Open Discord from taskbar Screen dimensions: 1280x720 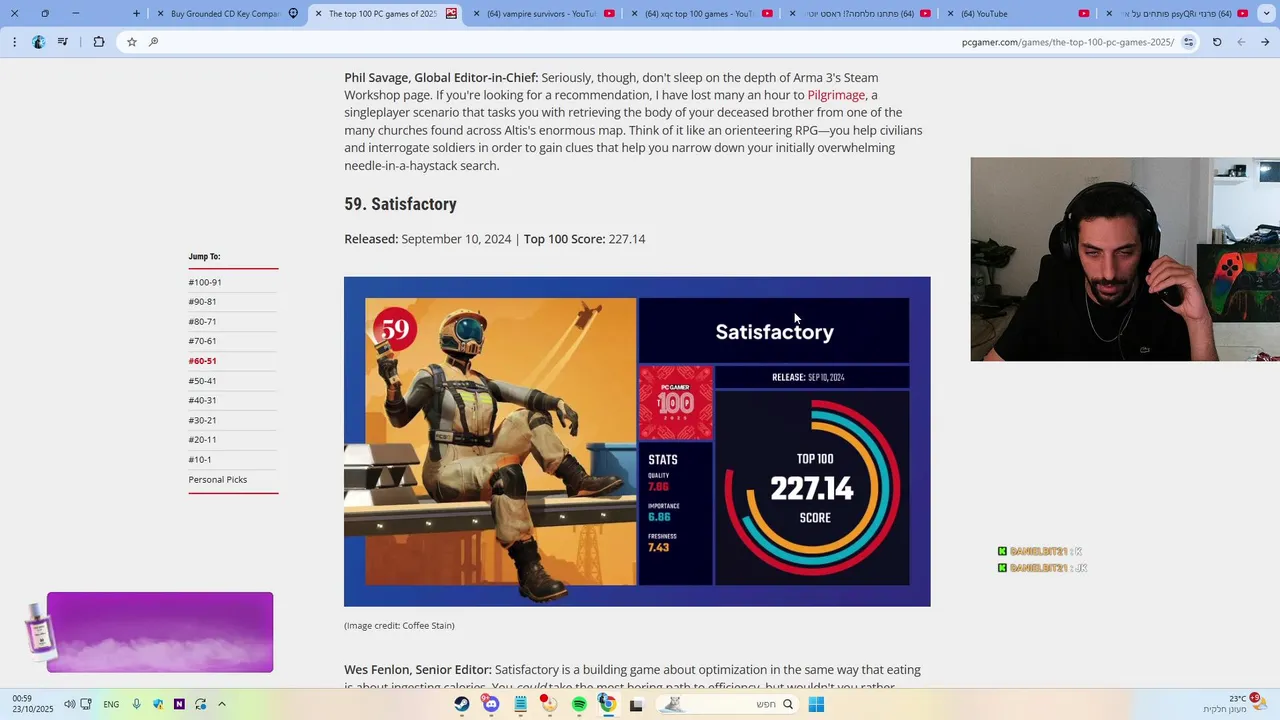pyautogui.click(x=491, y=704)
